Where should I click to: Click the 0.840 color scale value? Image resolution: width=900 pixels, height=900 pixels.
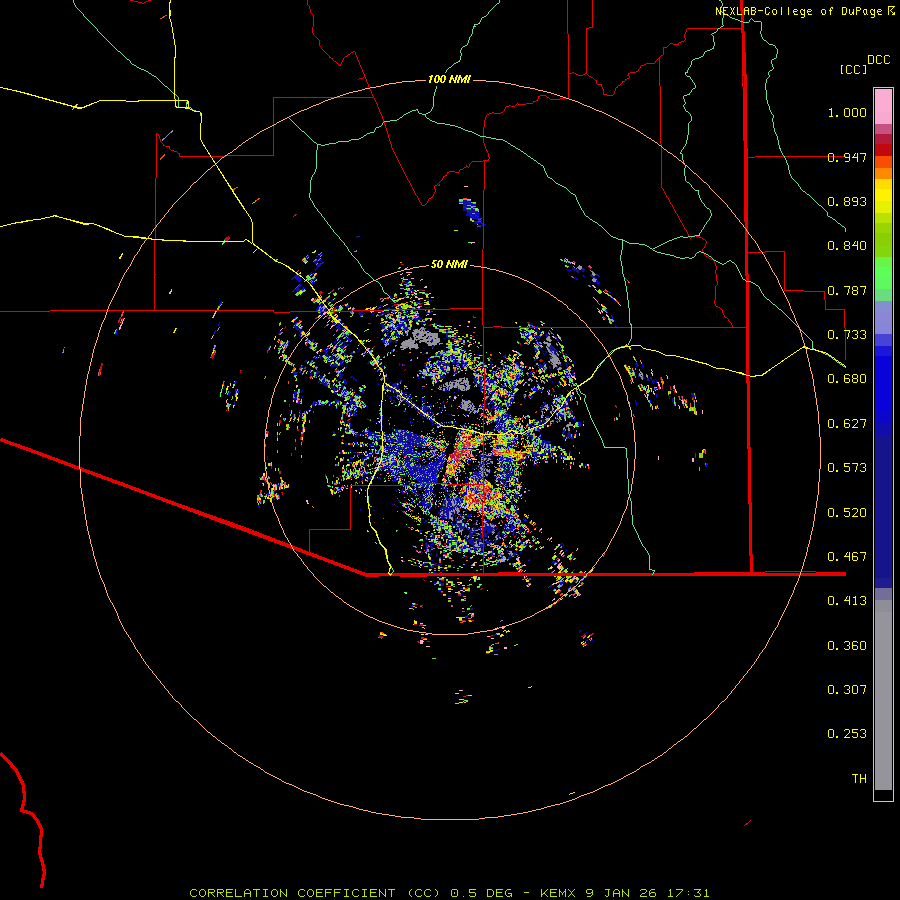(x=847, y=246)
